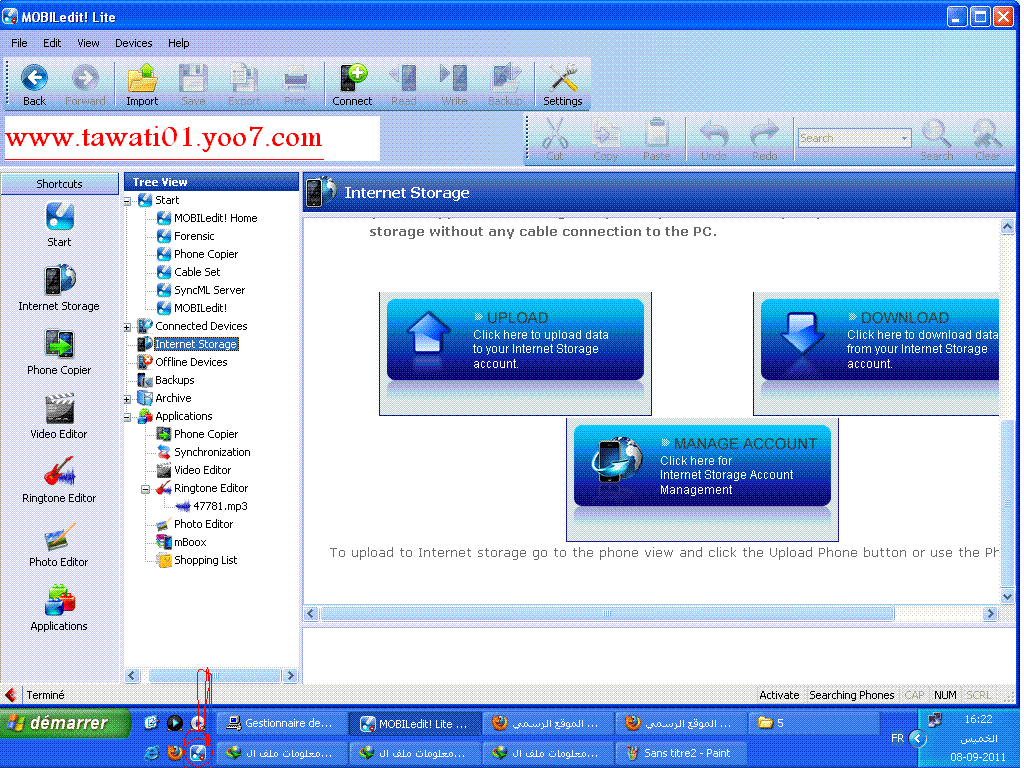Click the content pane horizontal scrollbar
This screenshot has width=1024, height=768.
[607, 614]
